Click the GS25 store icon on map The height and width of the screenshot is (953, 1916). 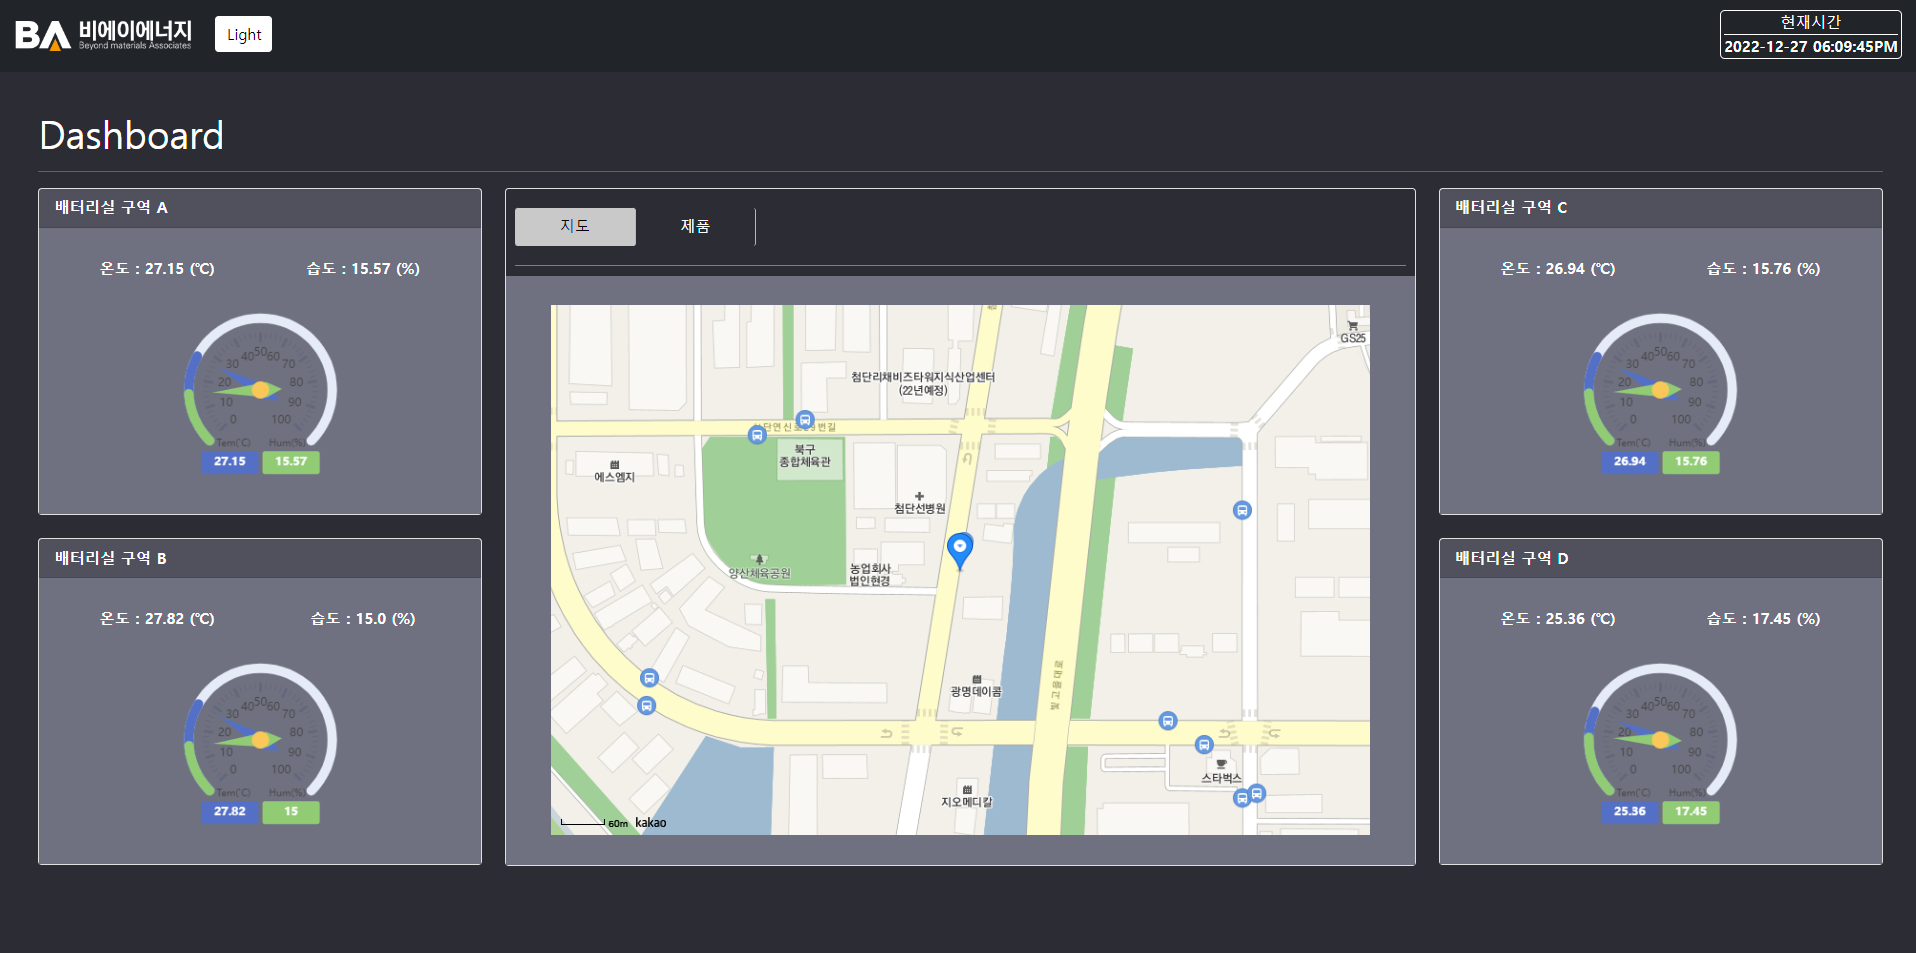[x=1352, y=326]
